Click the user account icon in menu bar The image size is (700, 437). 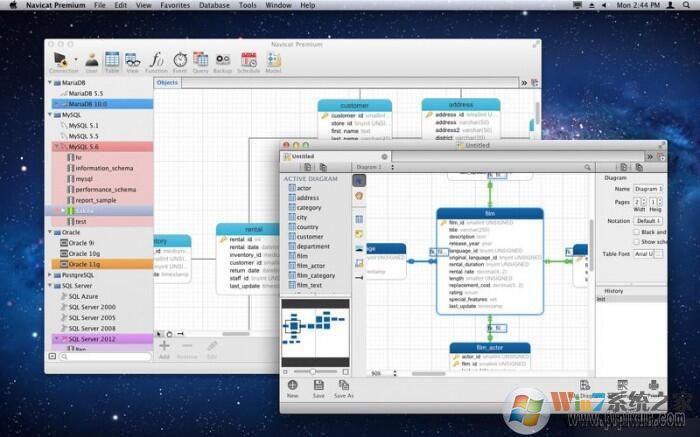point(671,5)
